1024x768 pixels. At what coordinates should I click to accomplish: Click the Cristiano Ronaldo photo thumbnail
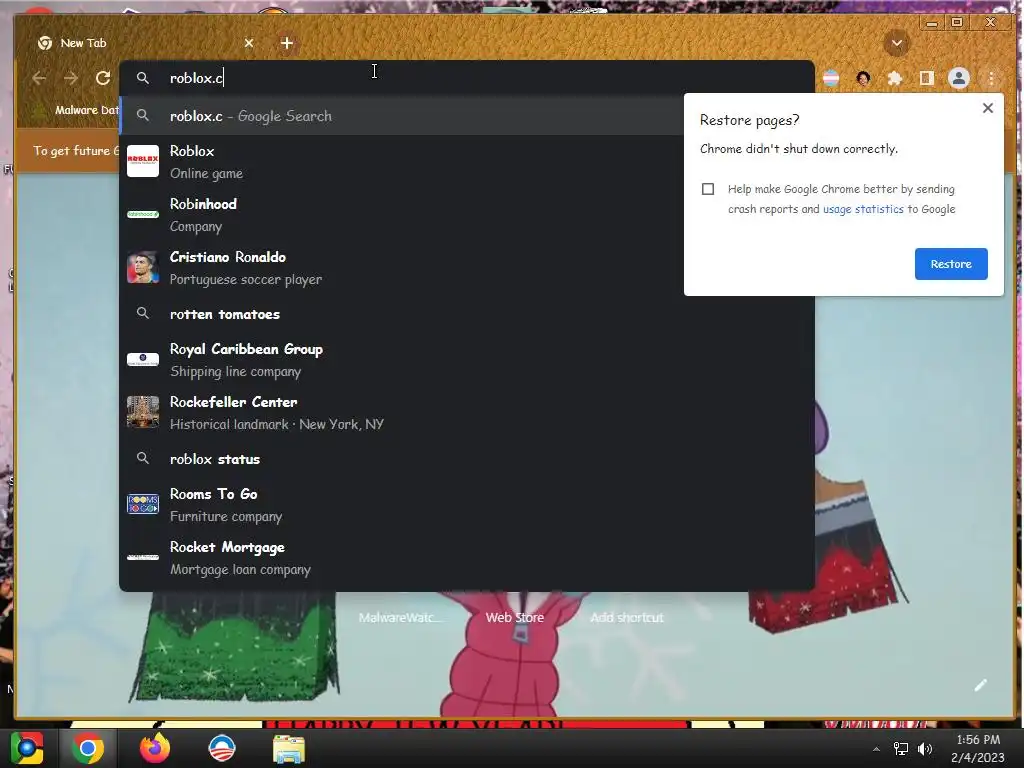click(x=143, y=267)
